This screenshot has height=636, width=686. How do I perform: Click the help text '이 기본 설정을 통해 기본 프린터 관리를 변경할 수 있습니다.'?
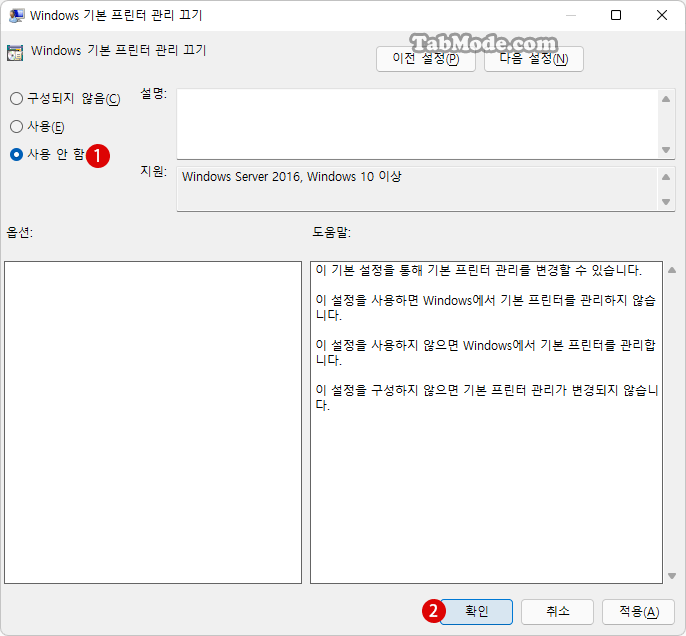pyautogui.click(x=479, y=270)
